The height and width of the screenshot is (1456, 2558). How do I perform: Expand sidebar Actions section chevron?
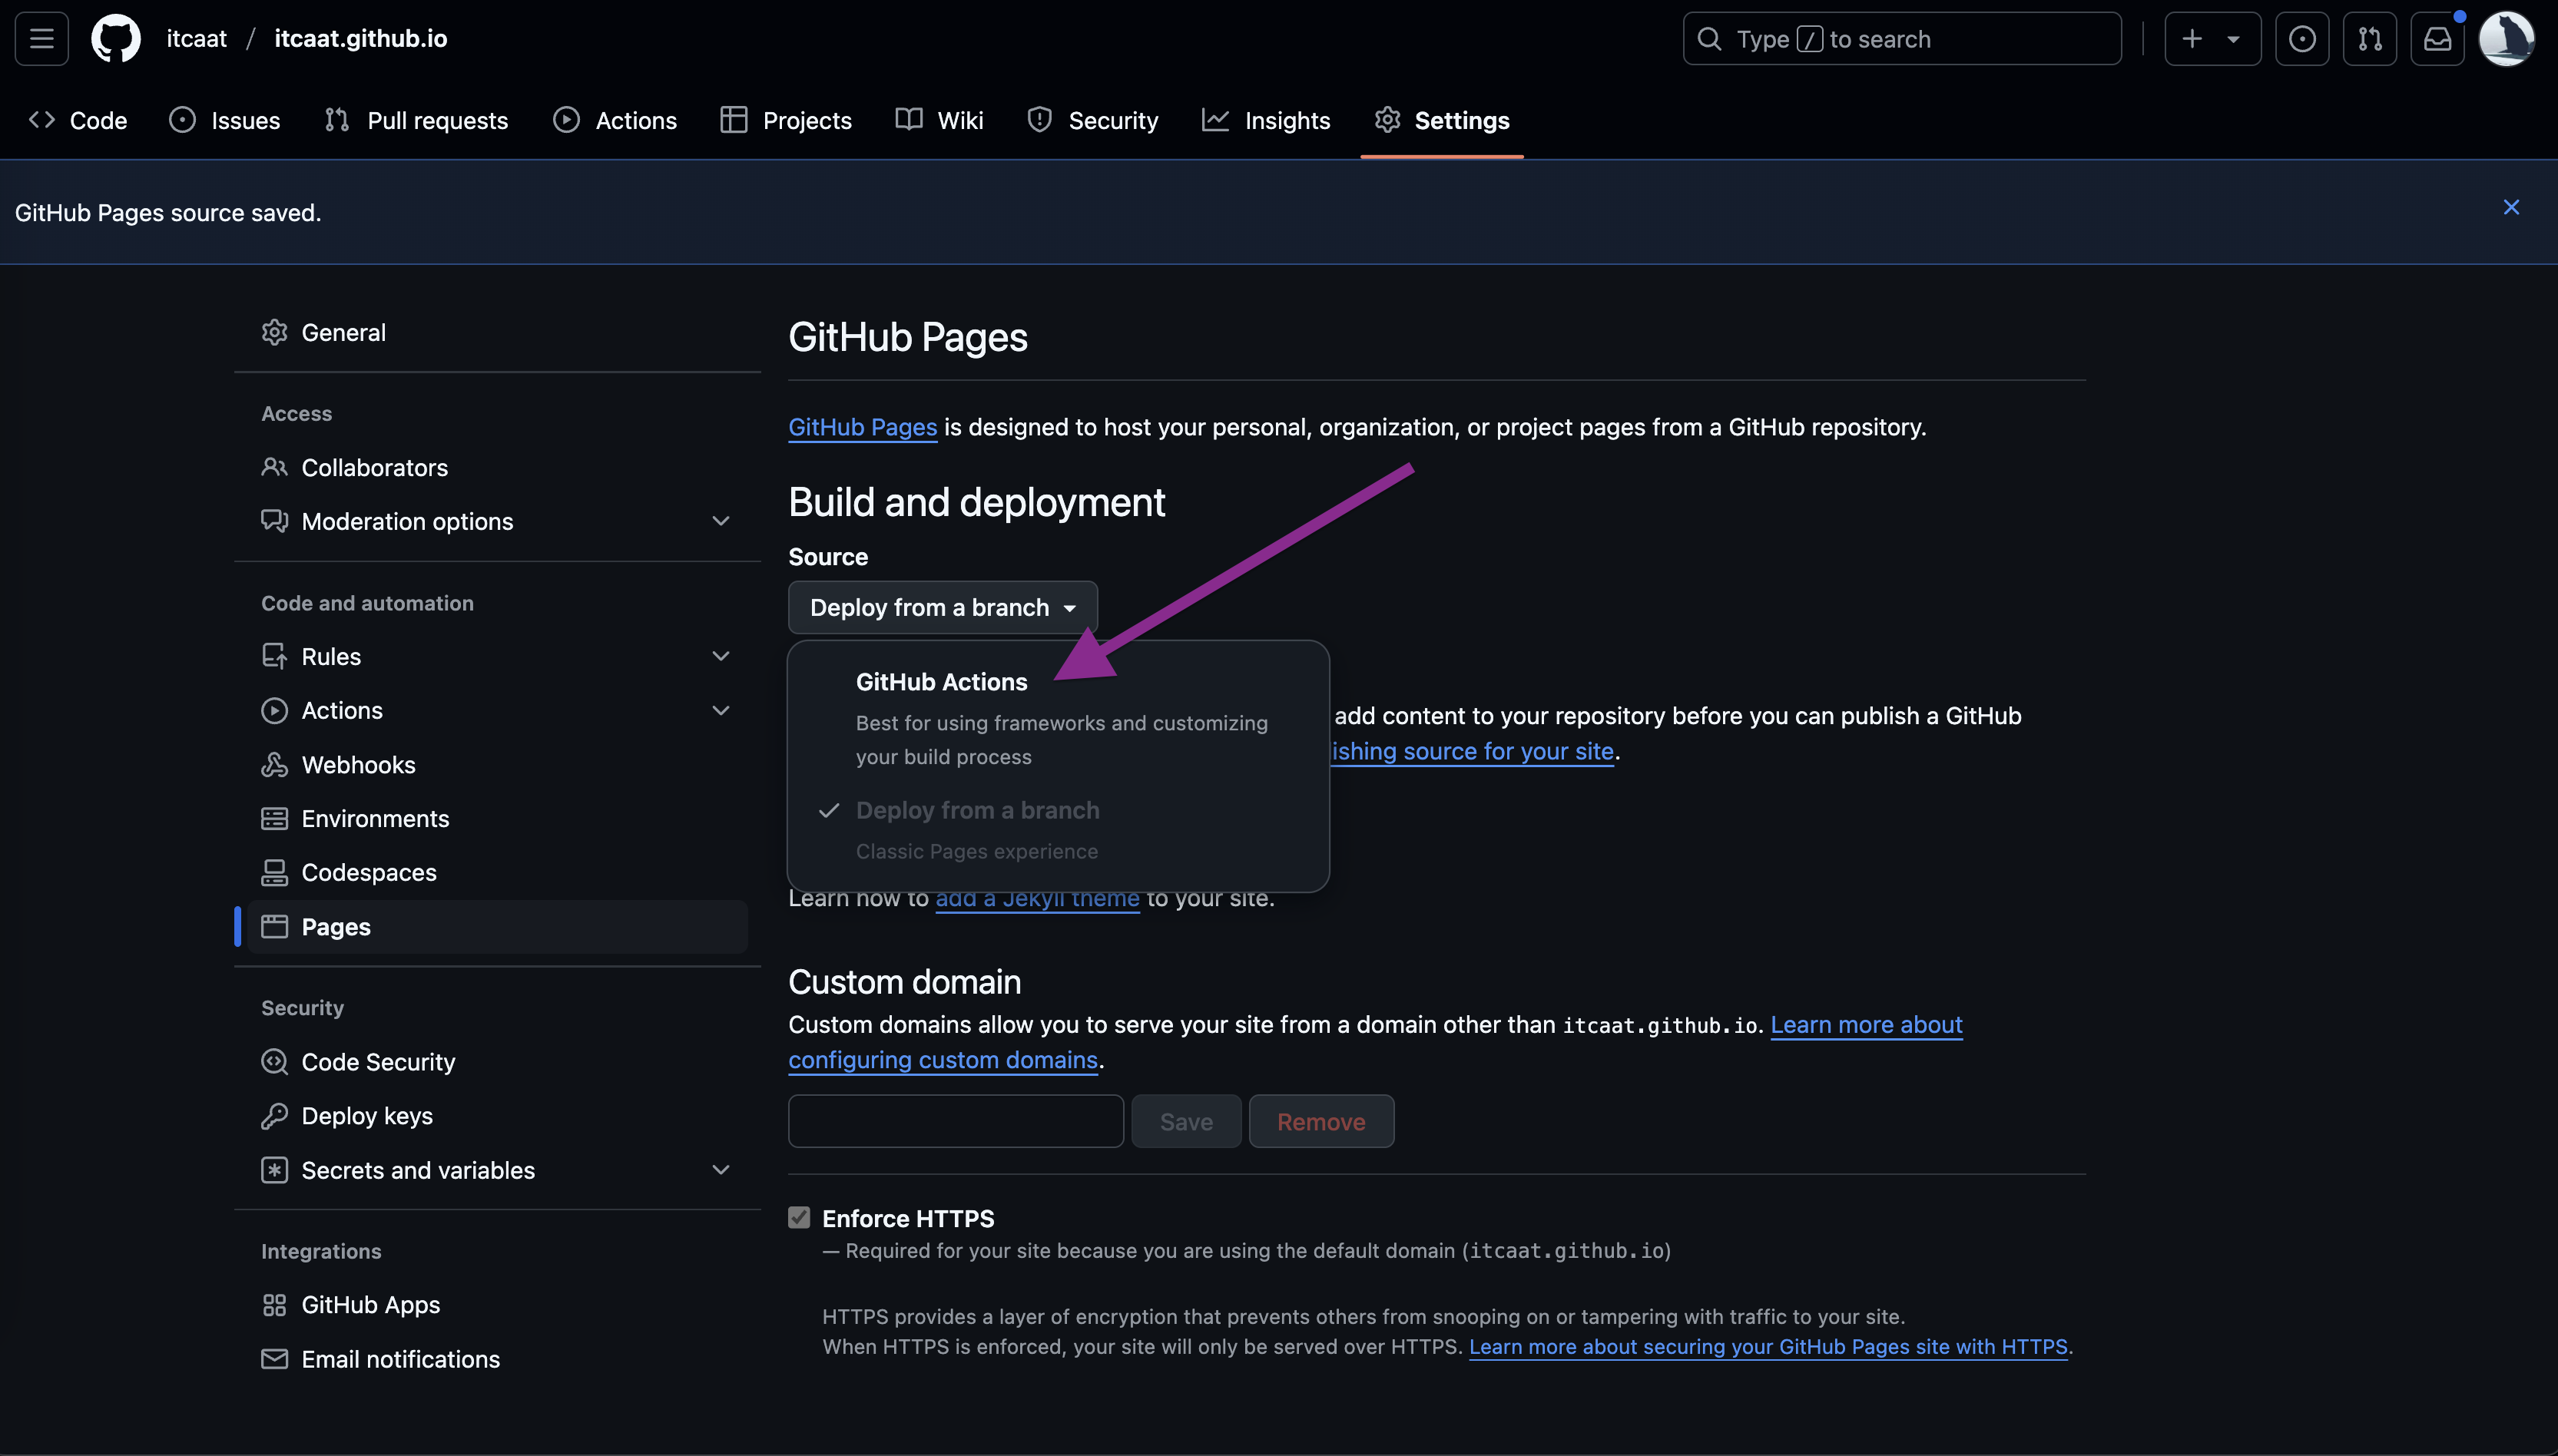coord(720,710)
